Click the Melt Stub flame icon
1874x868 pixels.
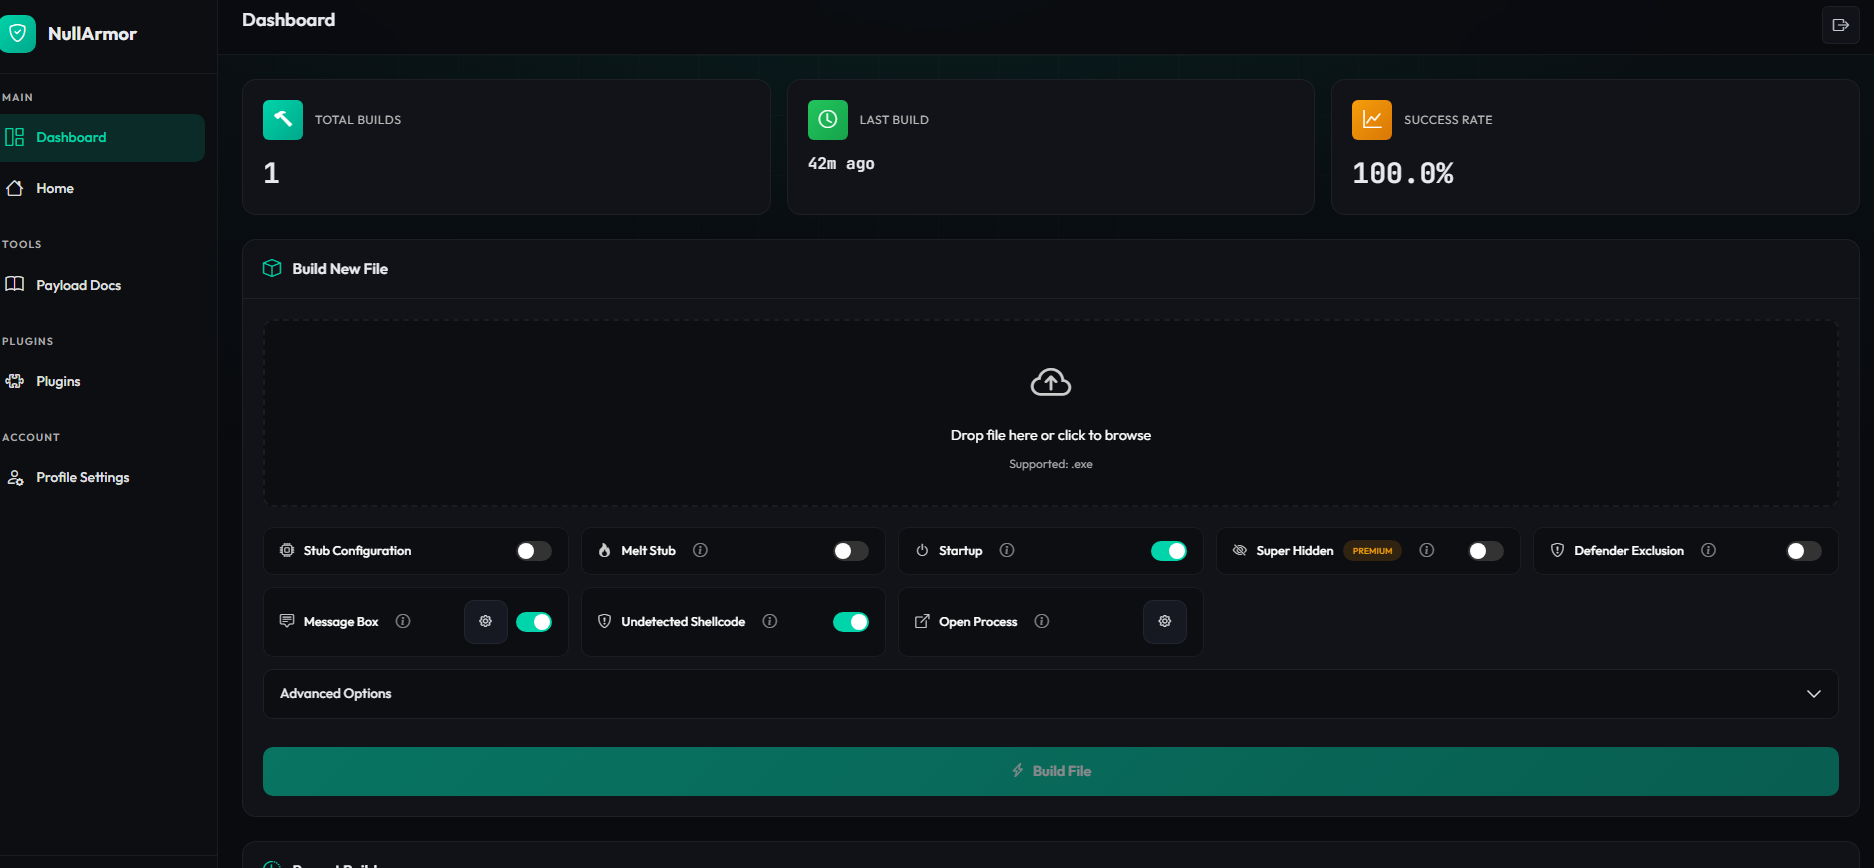pos(604,550)
